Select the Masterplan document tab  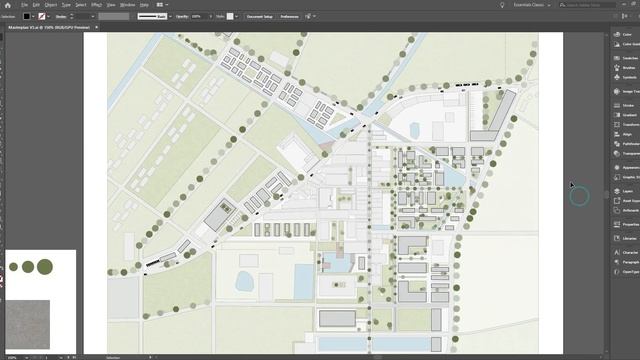point(49,27)
